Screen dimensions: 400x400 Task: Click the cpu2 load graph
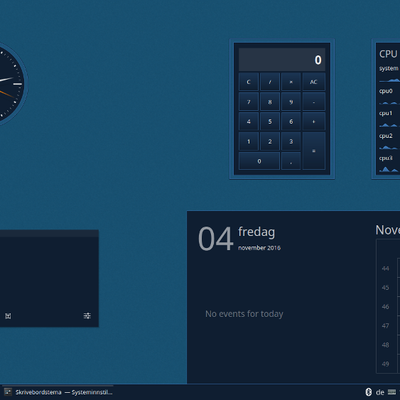coord(389,146)
